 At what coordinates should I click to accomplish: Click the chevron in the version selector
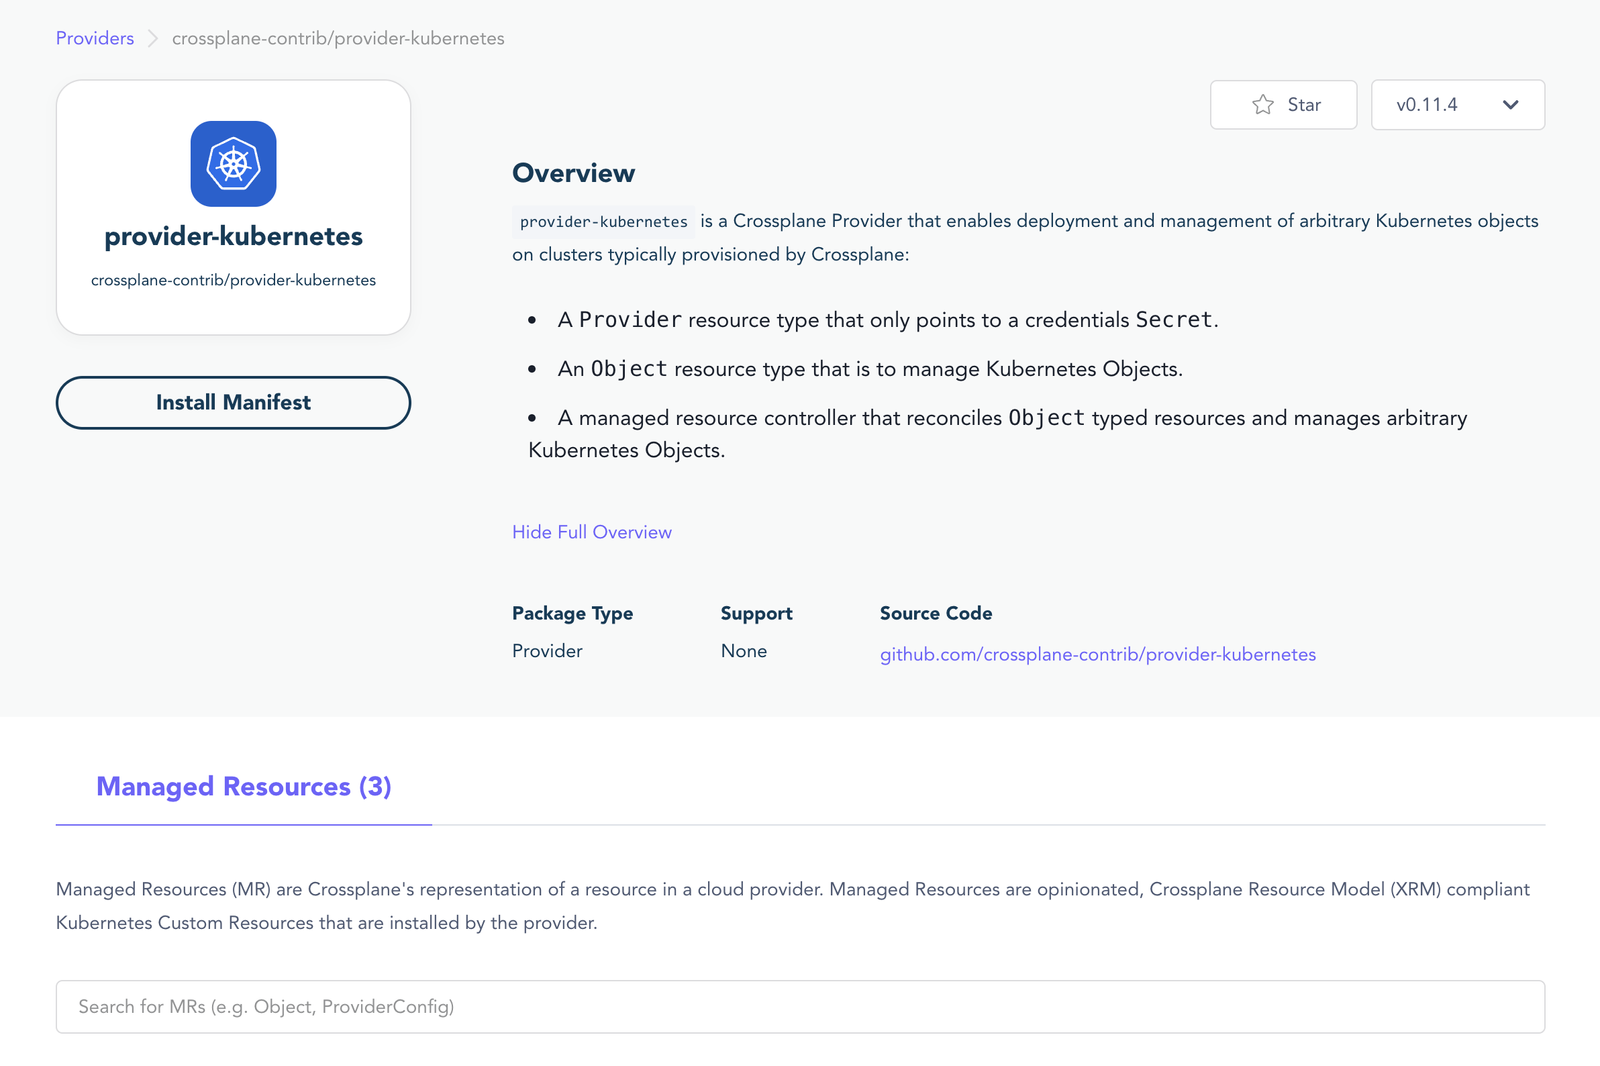pyautogui.click(x=1511, y=105)
